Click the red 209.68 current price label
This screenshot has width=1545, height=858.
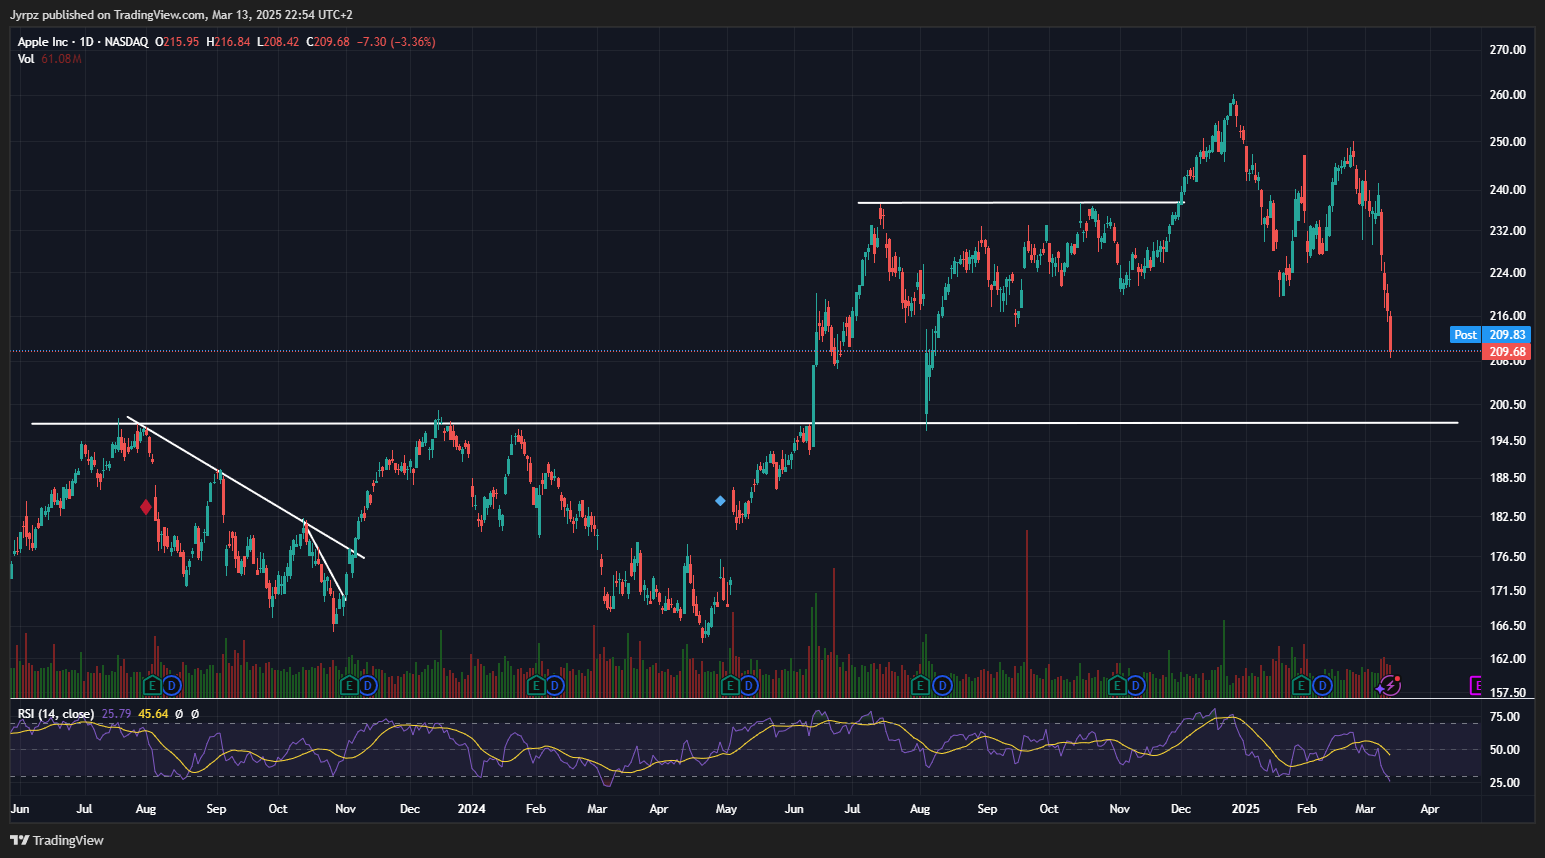coord(1507,352)
